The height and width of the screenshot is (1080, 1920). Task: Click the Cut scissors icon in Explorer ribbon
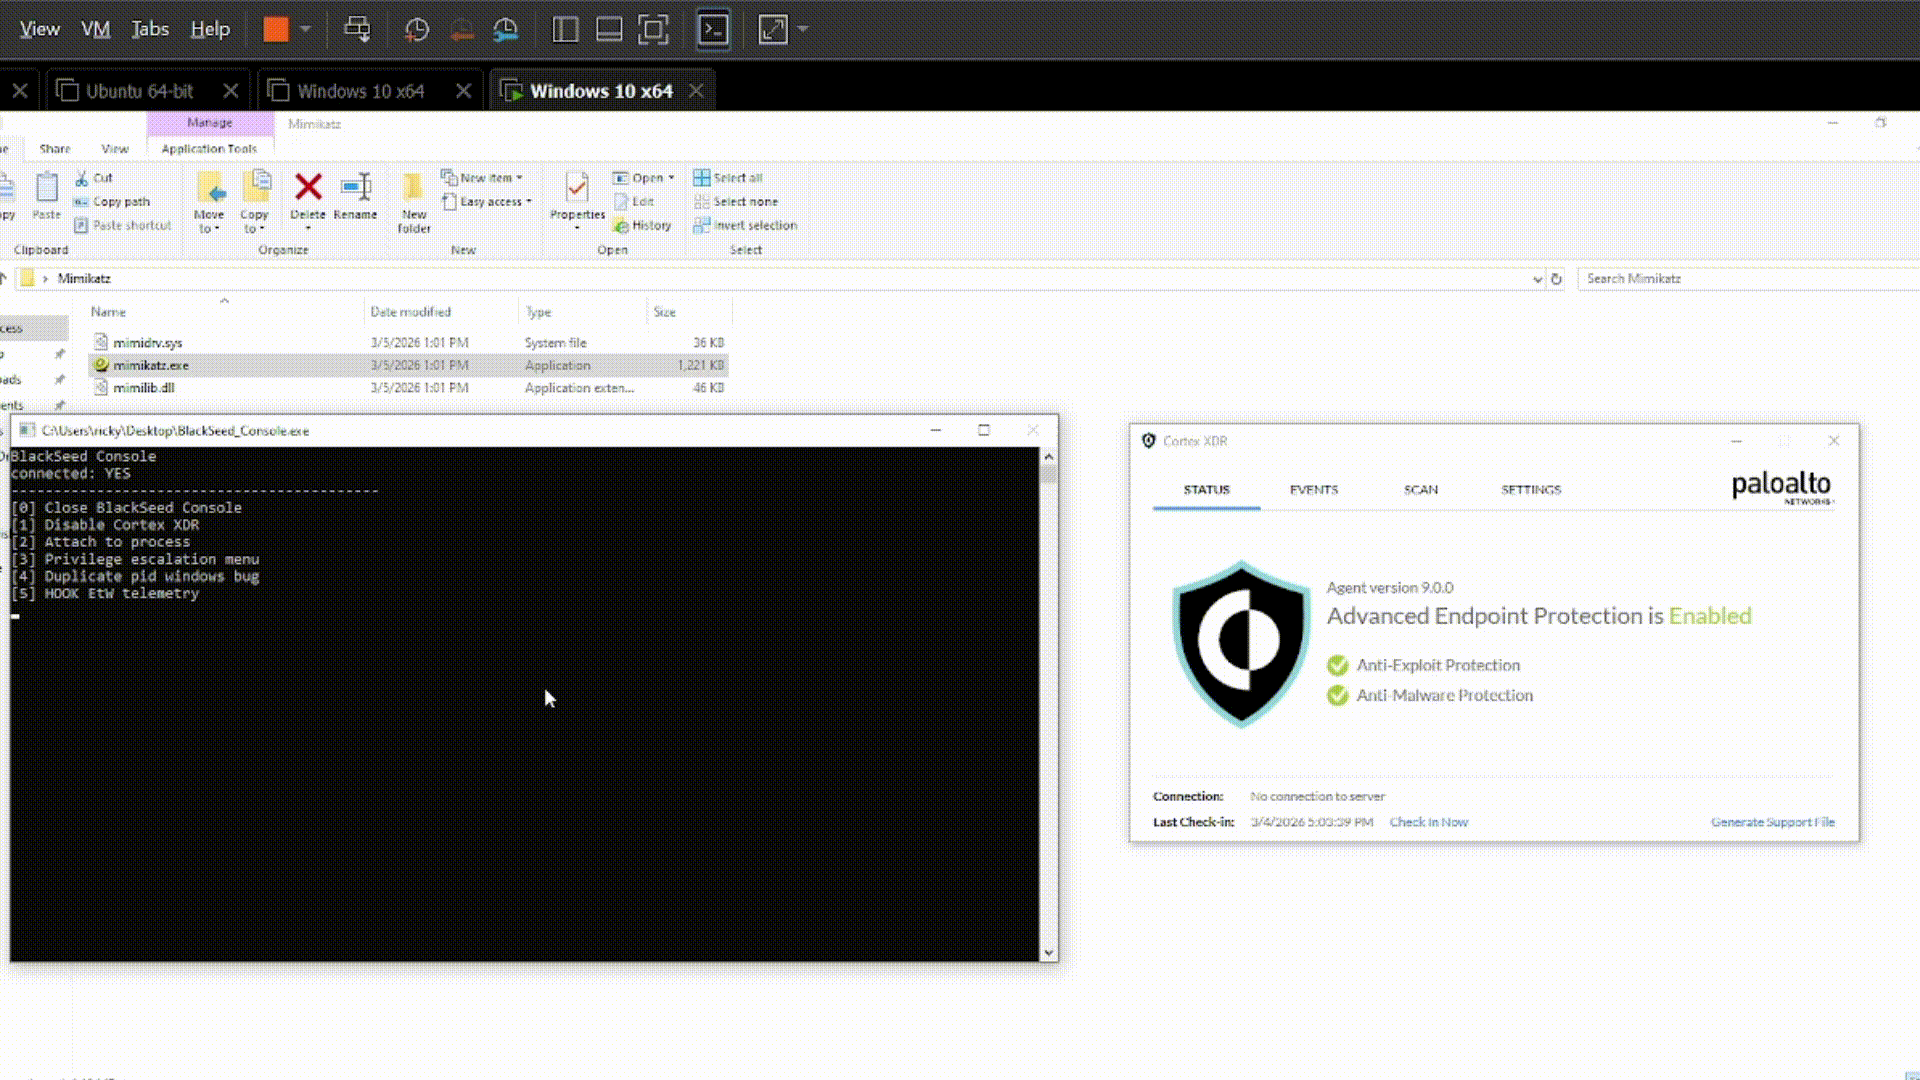tap(82, 178)
